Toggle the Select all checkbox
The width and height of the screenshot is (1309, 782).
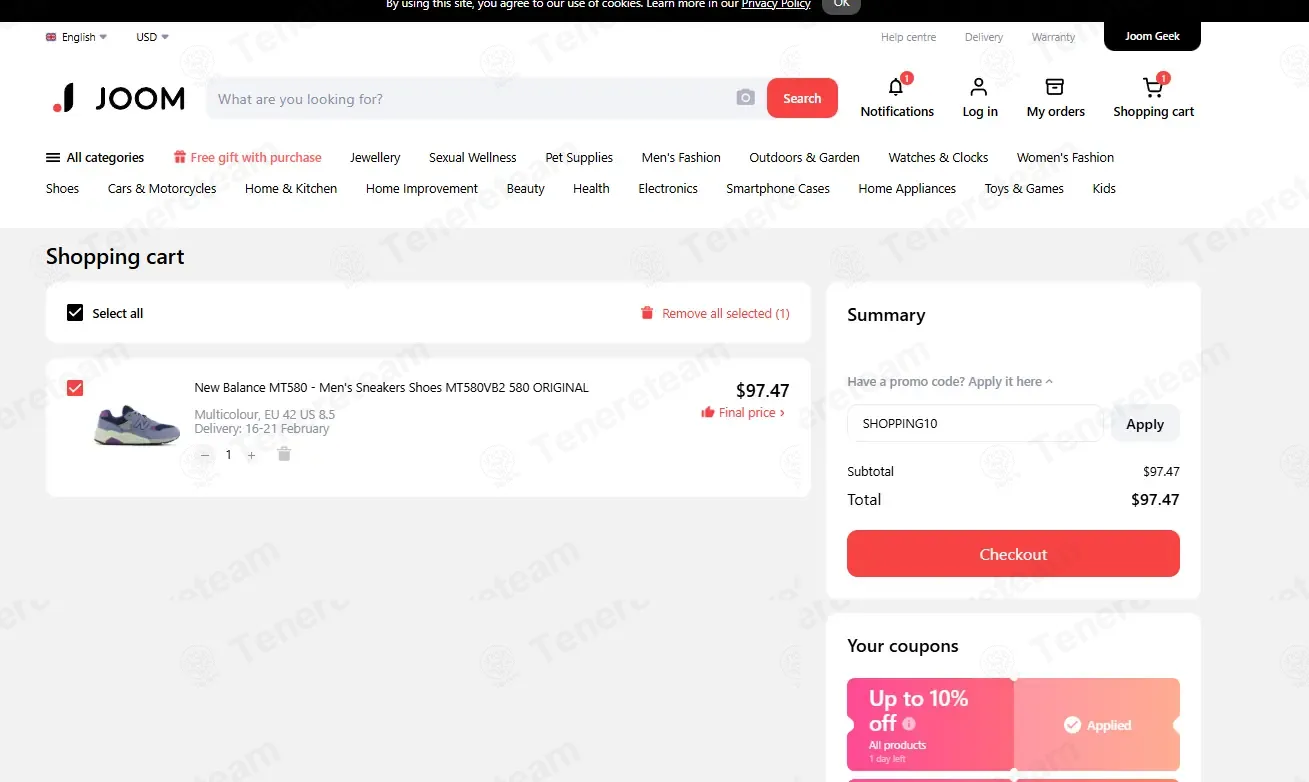75,313
